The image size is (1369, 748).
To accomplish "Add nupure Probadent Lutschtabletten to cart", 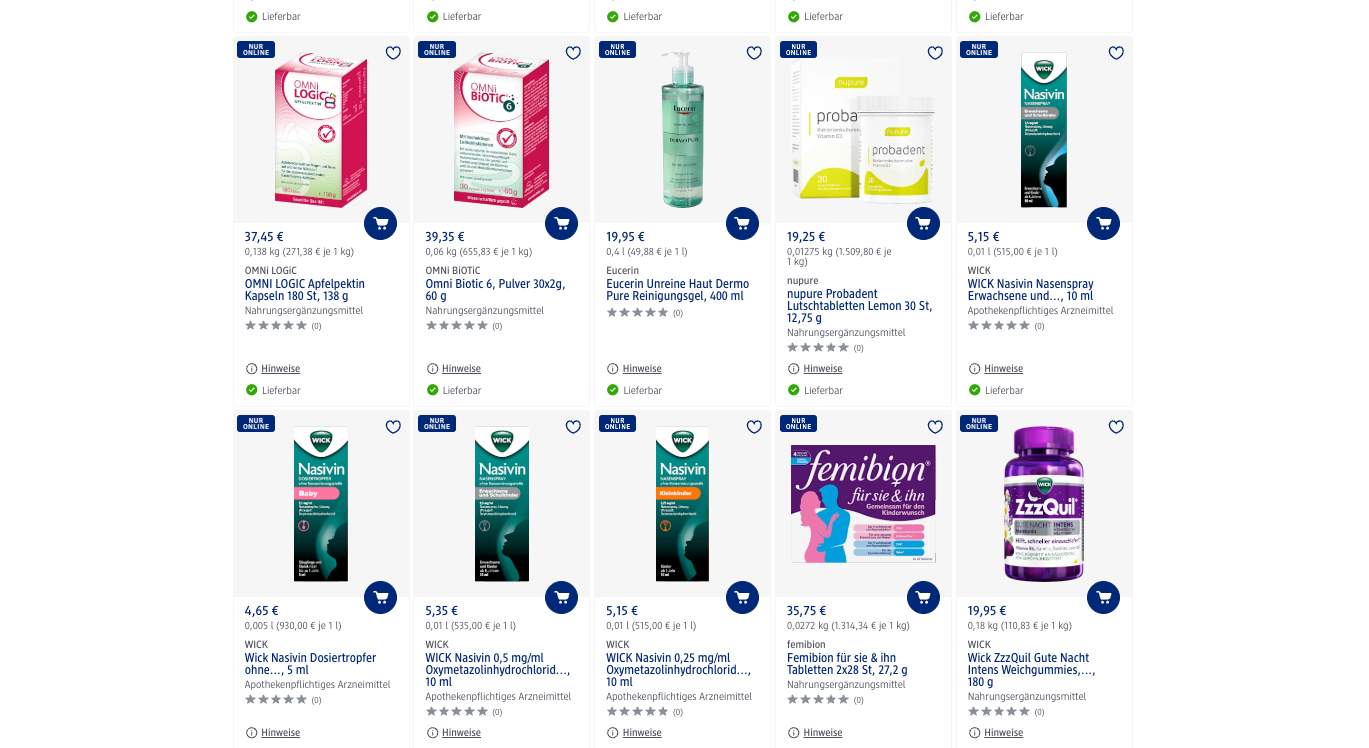I will (x=923, y=223).
